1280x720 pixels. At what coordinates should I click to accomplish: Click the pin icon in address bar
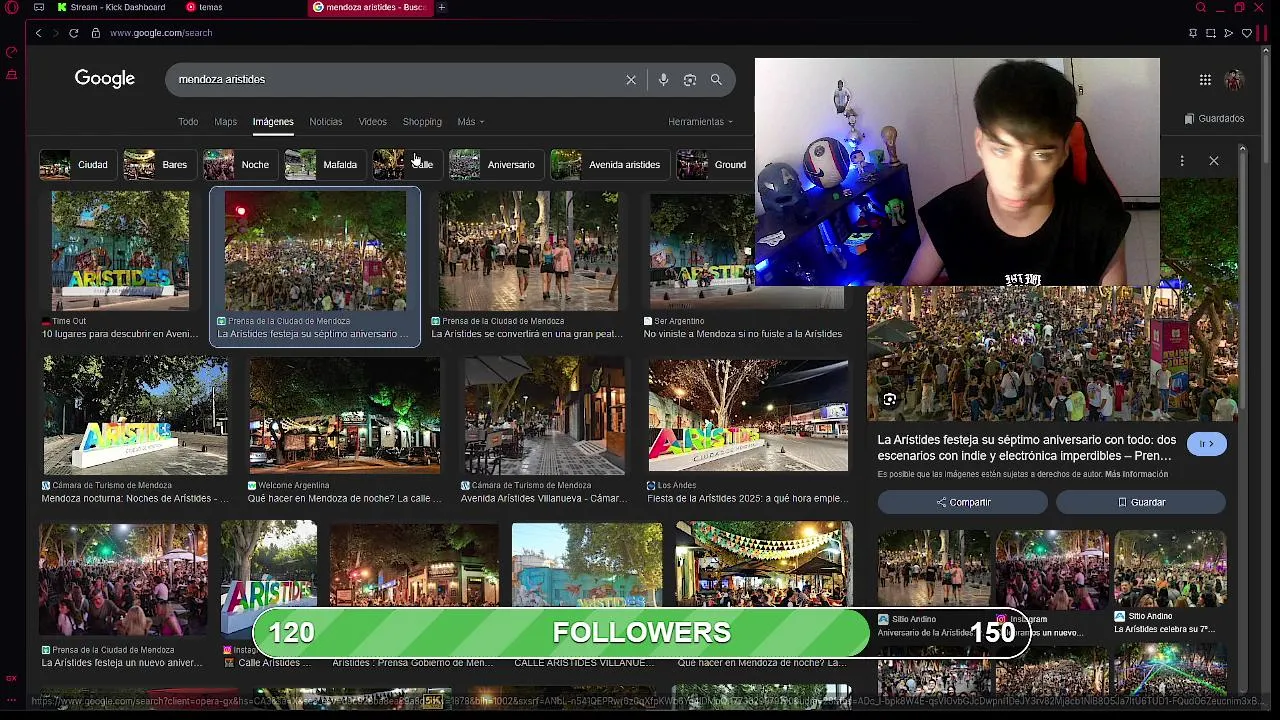pyautogui.click(x=1193, y=33)
